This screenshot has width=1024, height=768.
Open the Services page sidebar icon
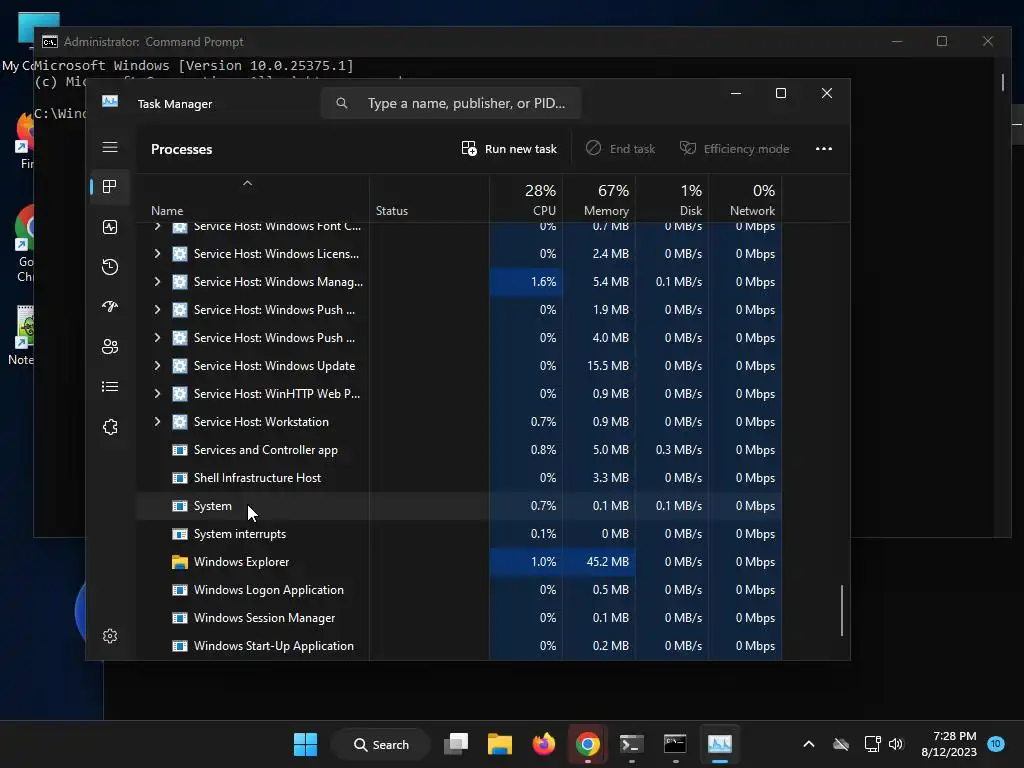(110, 426)
